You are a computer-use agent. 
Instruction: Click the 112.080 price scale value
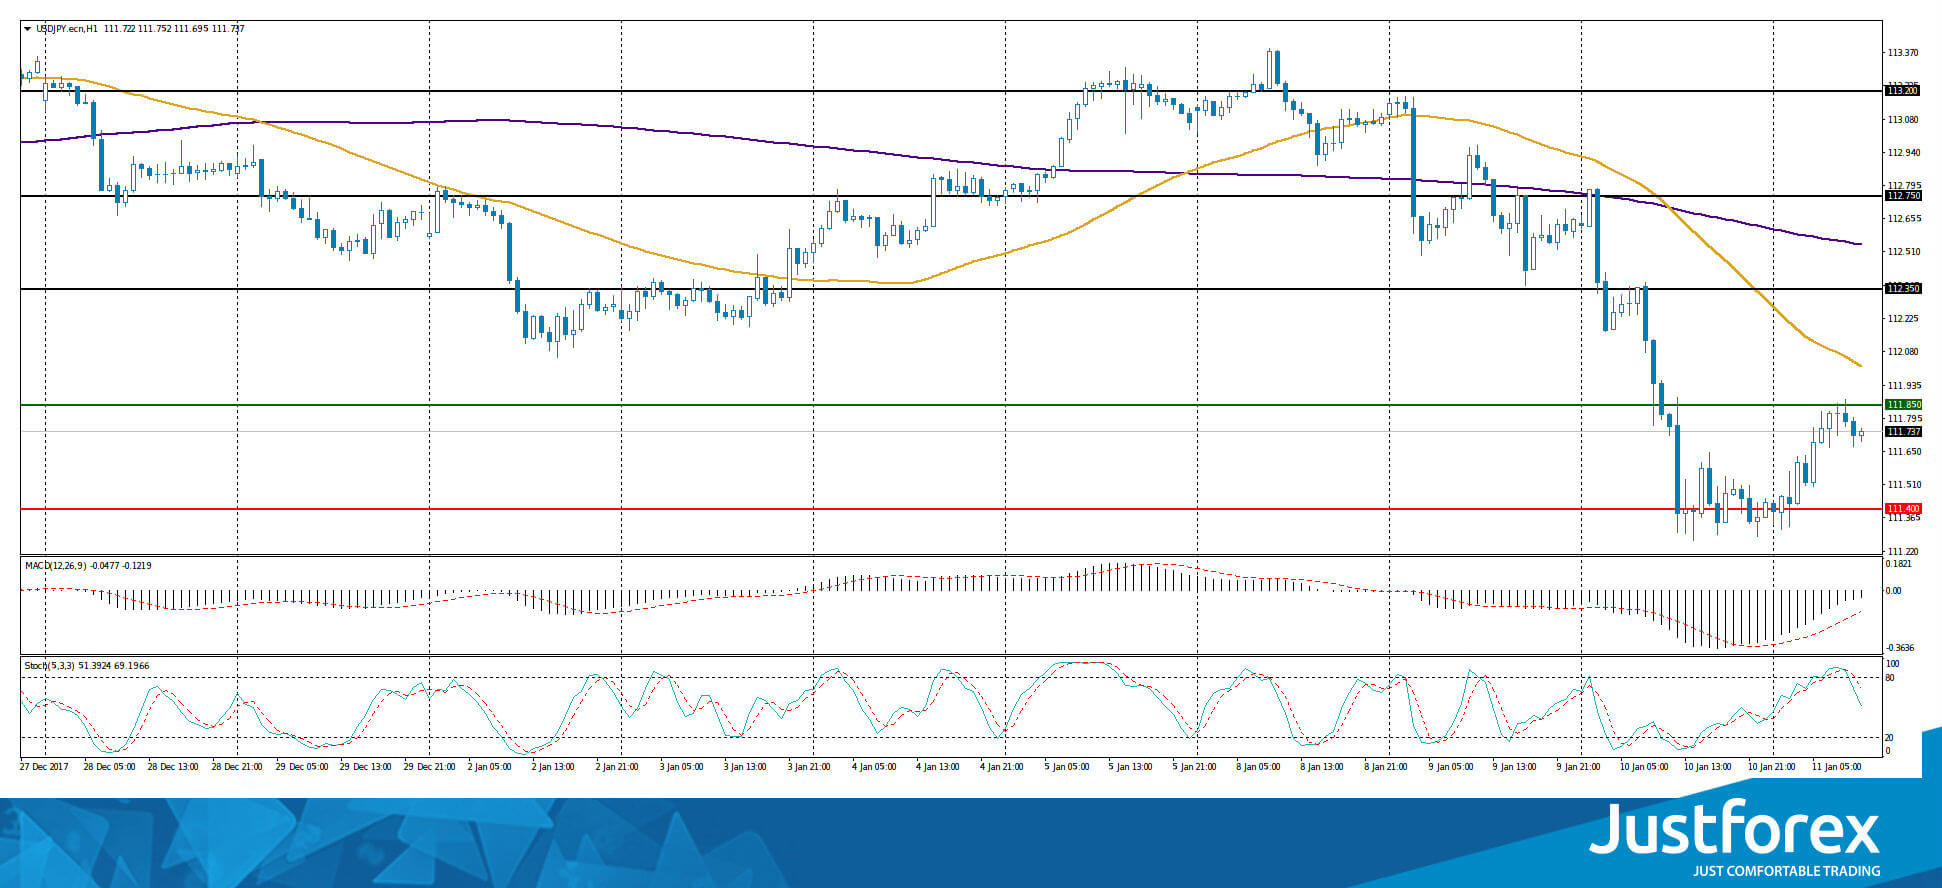point(1903,352)
